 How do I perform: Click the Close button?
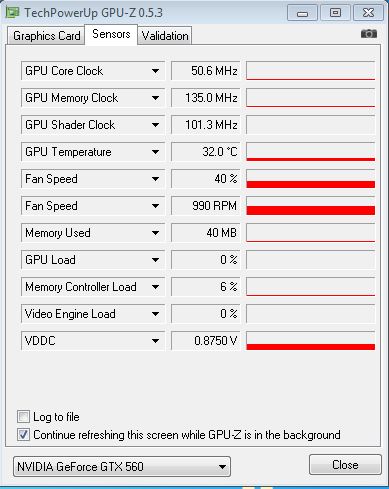[x=345, y=465]
